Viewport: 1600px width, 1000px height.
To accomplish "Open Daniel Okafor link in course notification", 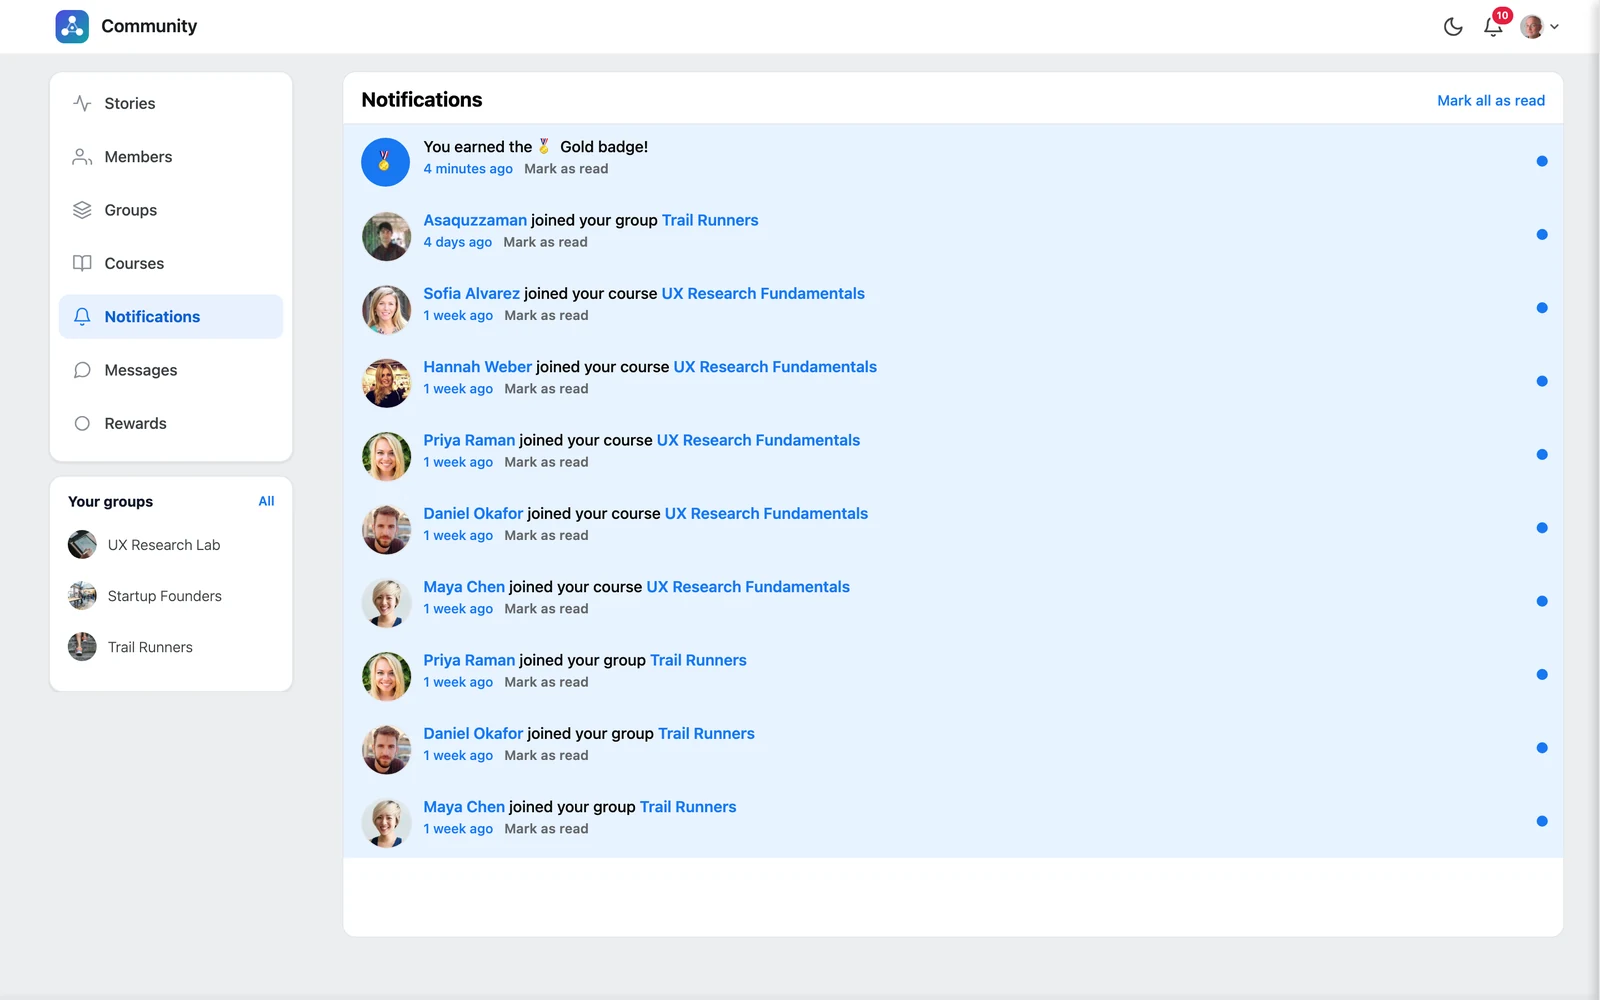I will pyautogui.click(x=473, y=513).
